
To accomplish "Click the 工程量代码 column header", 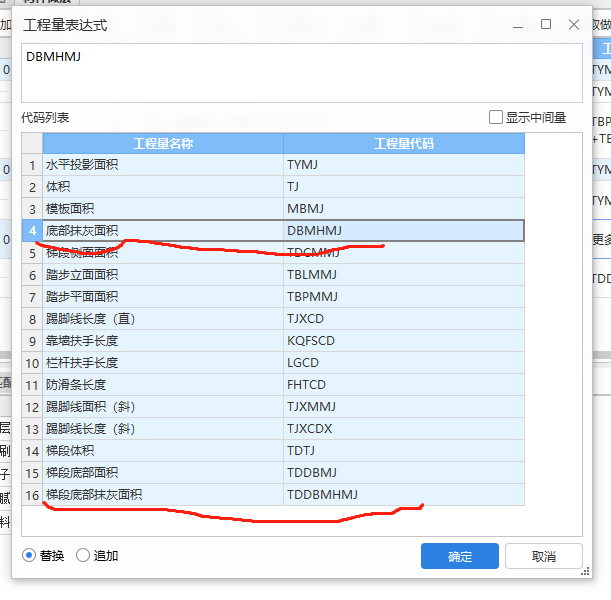I will pos(404,143).
